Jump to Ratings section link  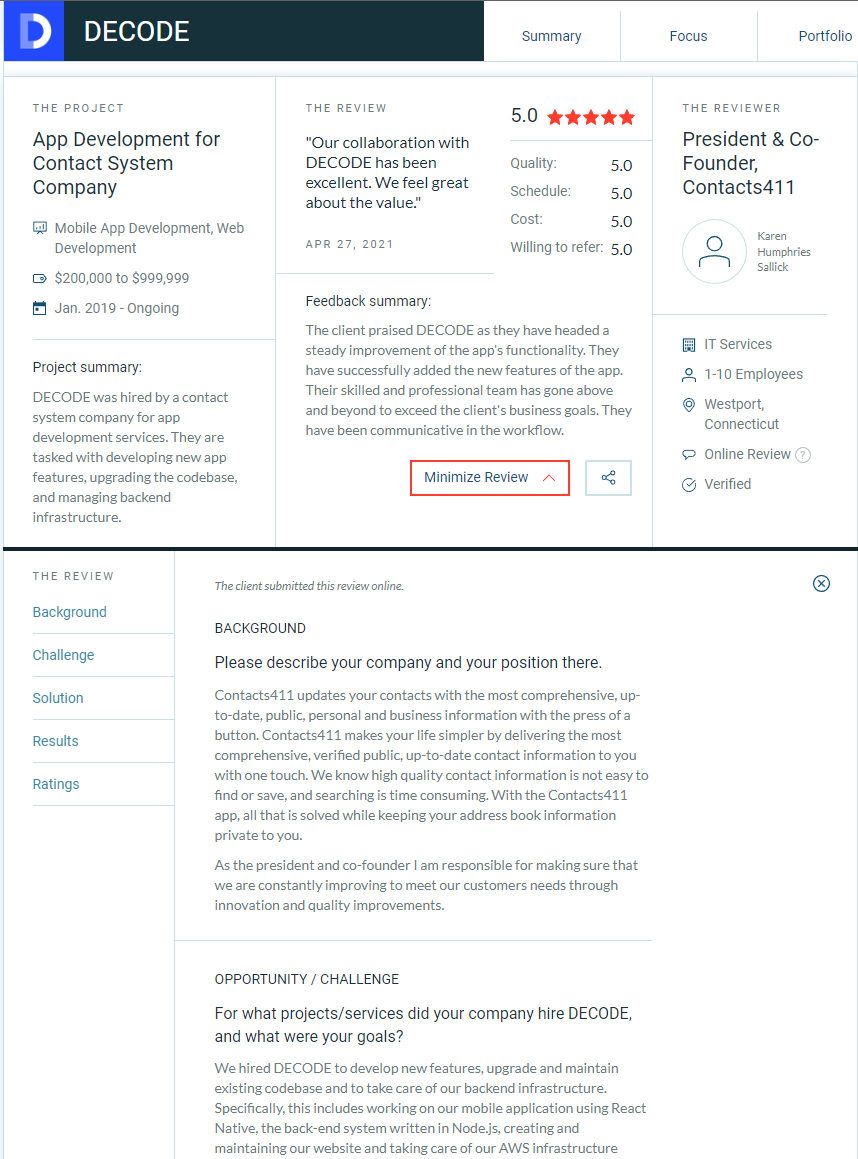(x=56, y=784)
